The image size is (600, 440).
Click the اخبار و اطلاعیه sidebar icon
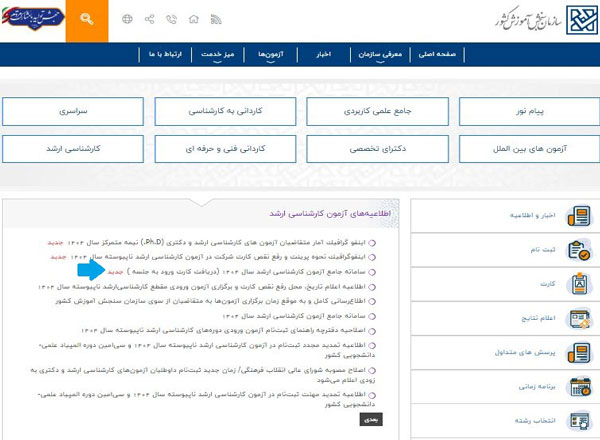[579, 216]
